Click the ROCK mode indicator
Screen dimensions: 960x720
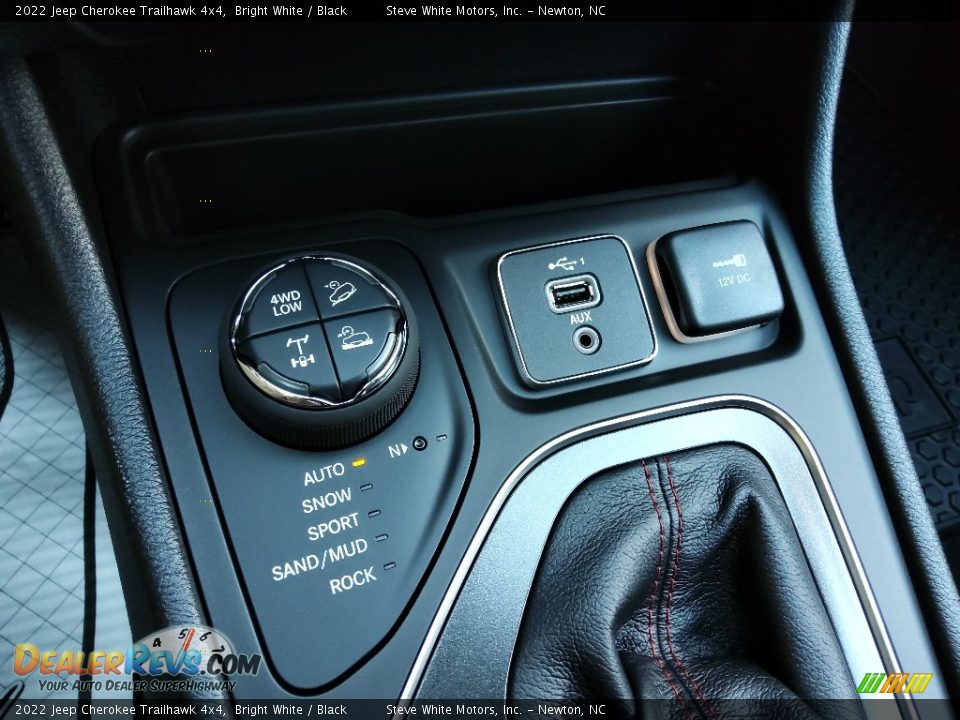pyautogui.click(x=389, y=566)
